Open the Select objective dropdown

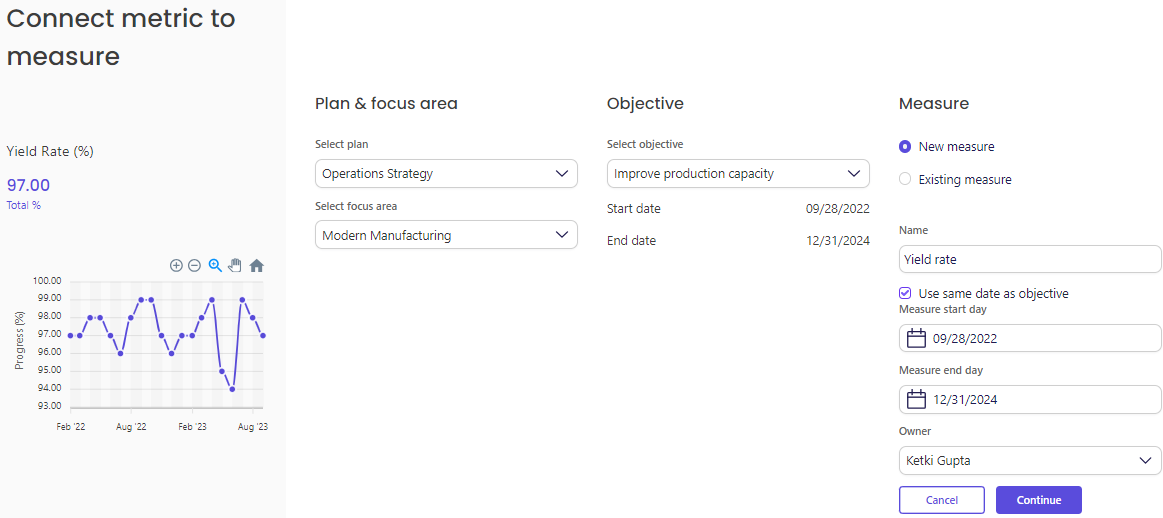[738, 174]
